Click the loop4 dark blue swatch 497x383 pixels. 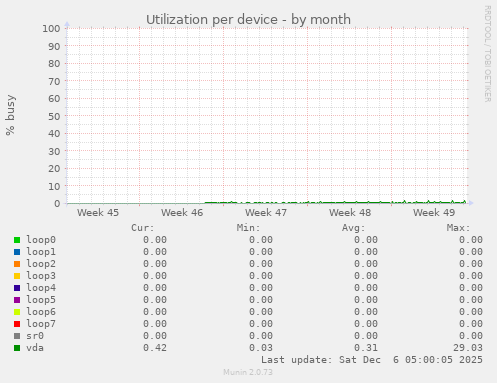(x=17, y=288)
